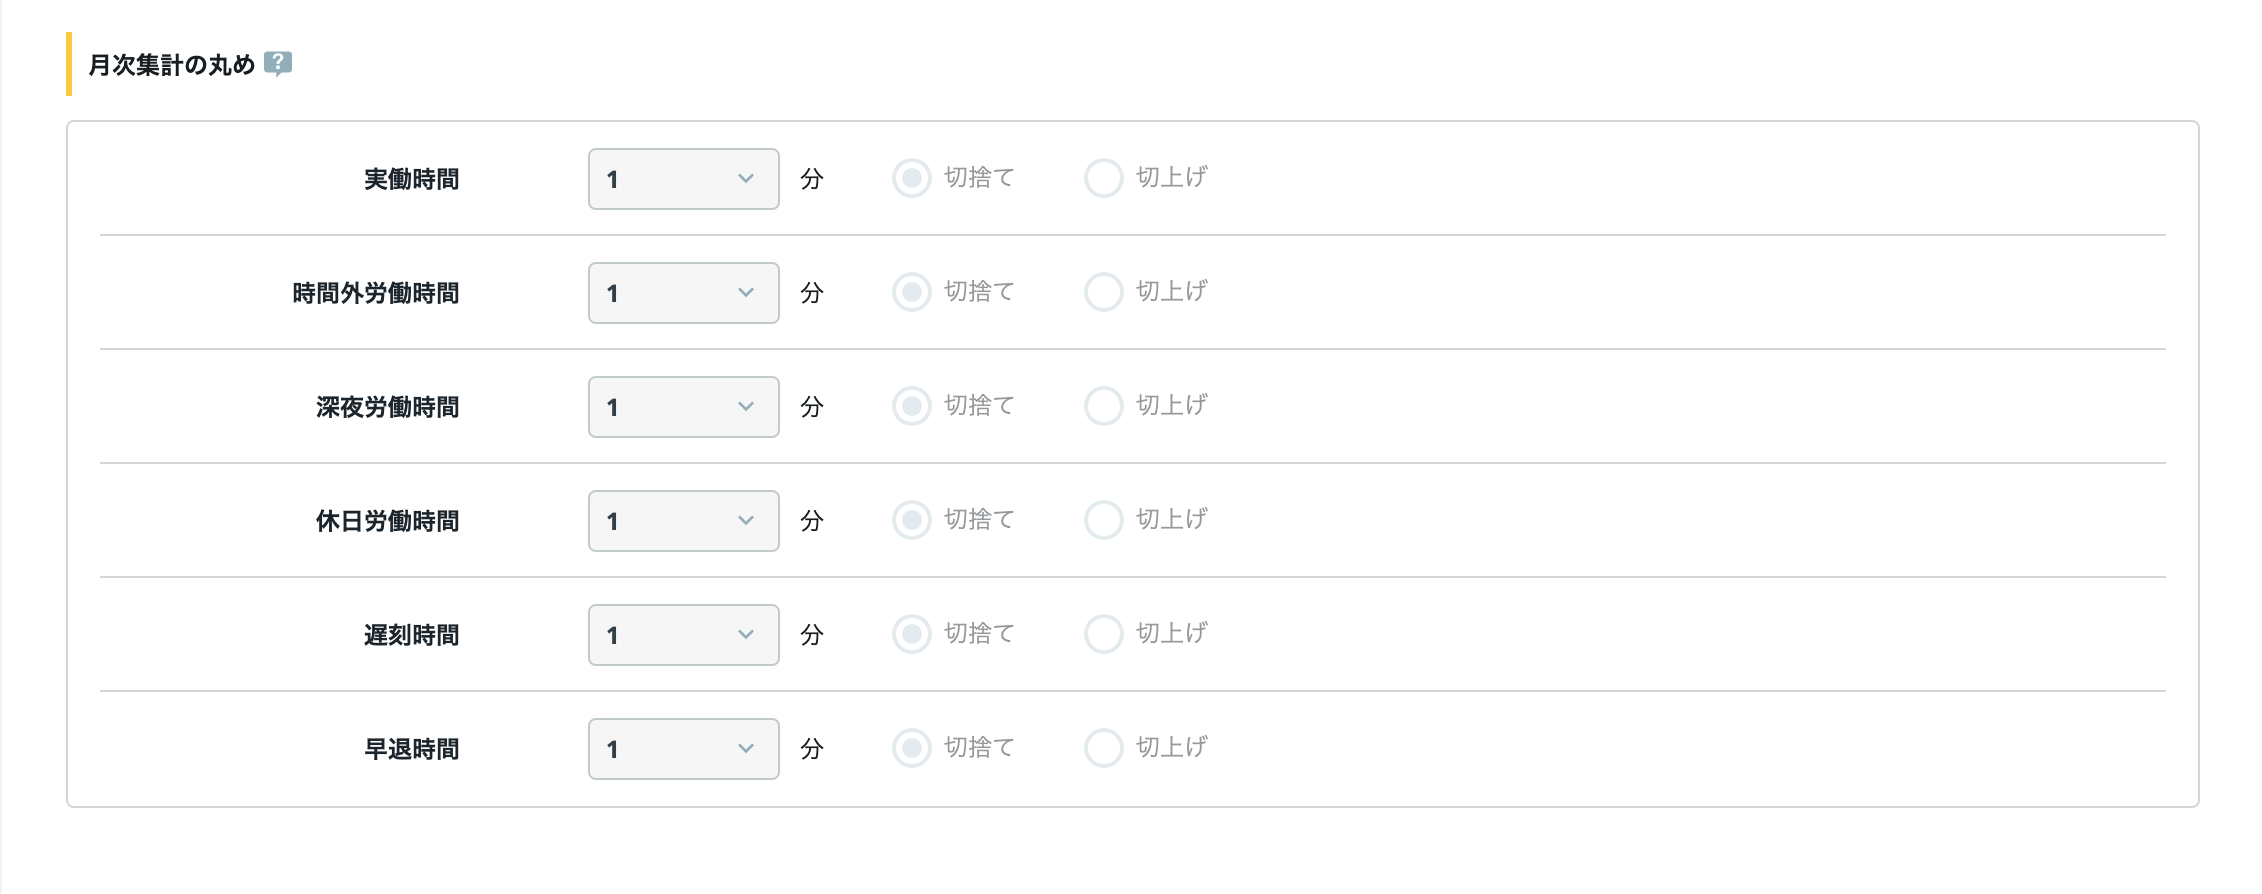2262x894 pixels.
Task: Click the help icon beside 月次集計の丸め
Action: [x=278, y=65]
